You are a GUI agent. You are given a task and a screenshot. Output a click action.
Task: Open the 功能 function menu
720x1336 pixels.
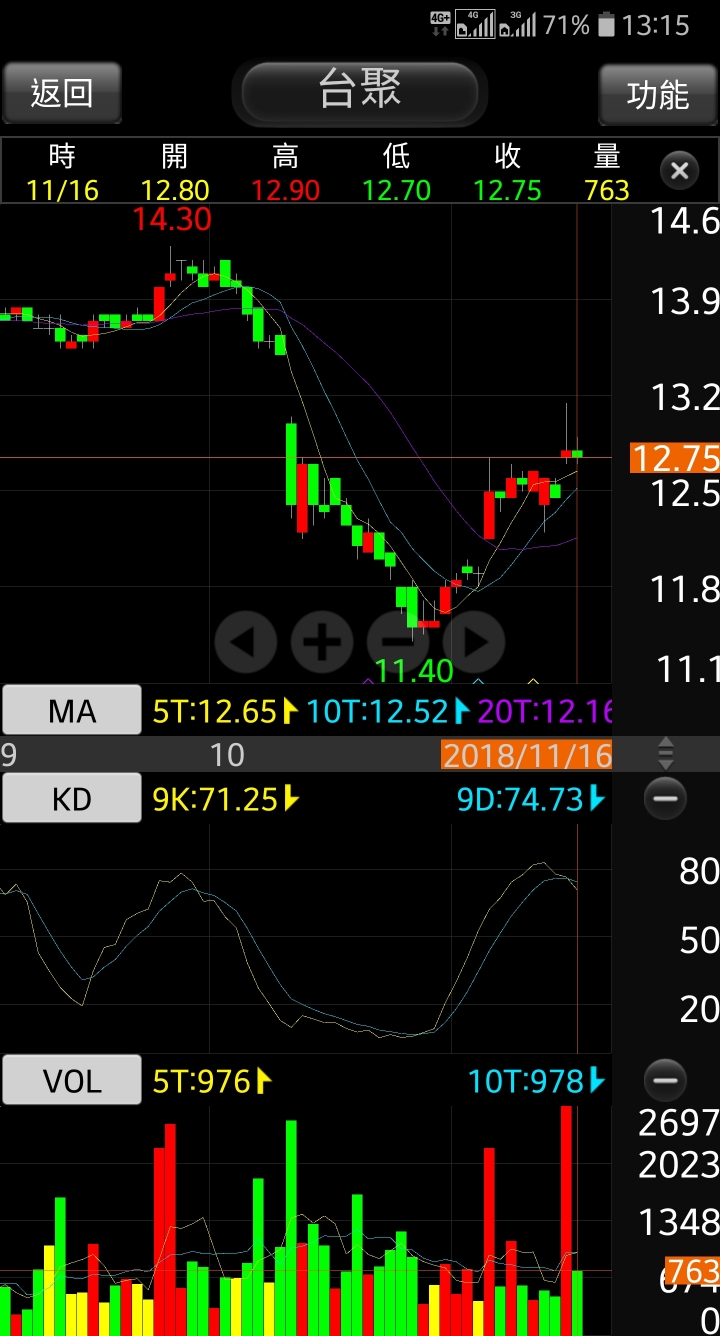[658, 94]
